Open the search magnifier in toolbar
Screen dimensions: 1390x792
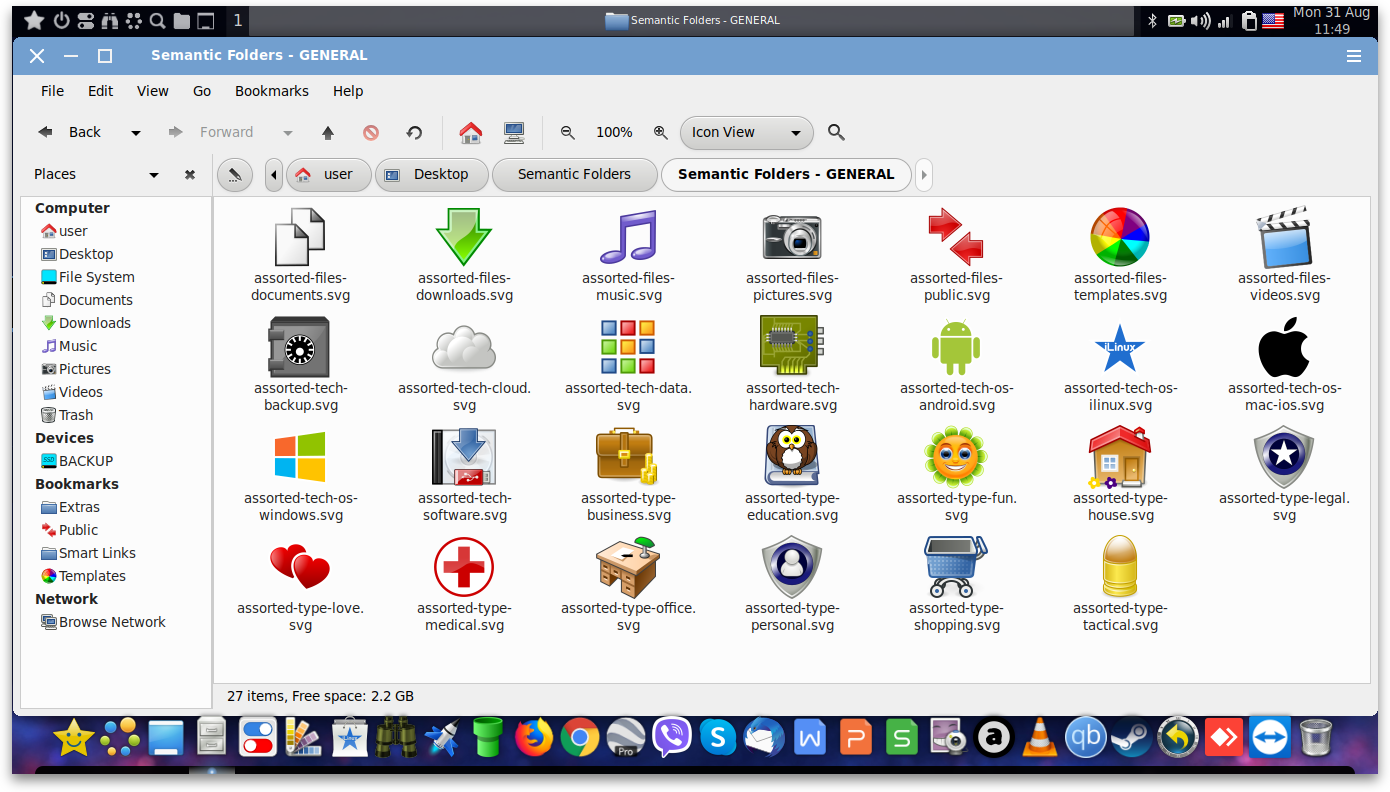(x=837, y=132)
